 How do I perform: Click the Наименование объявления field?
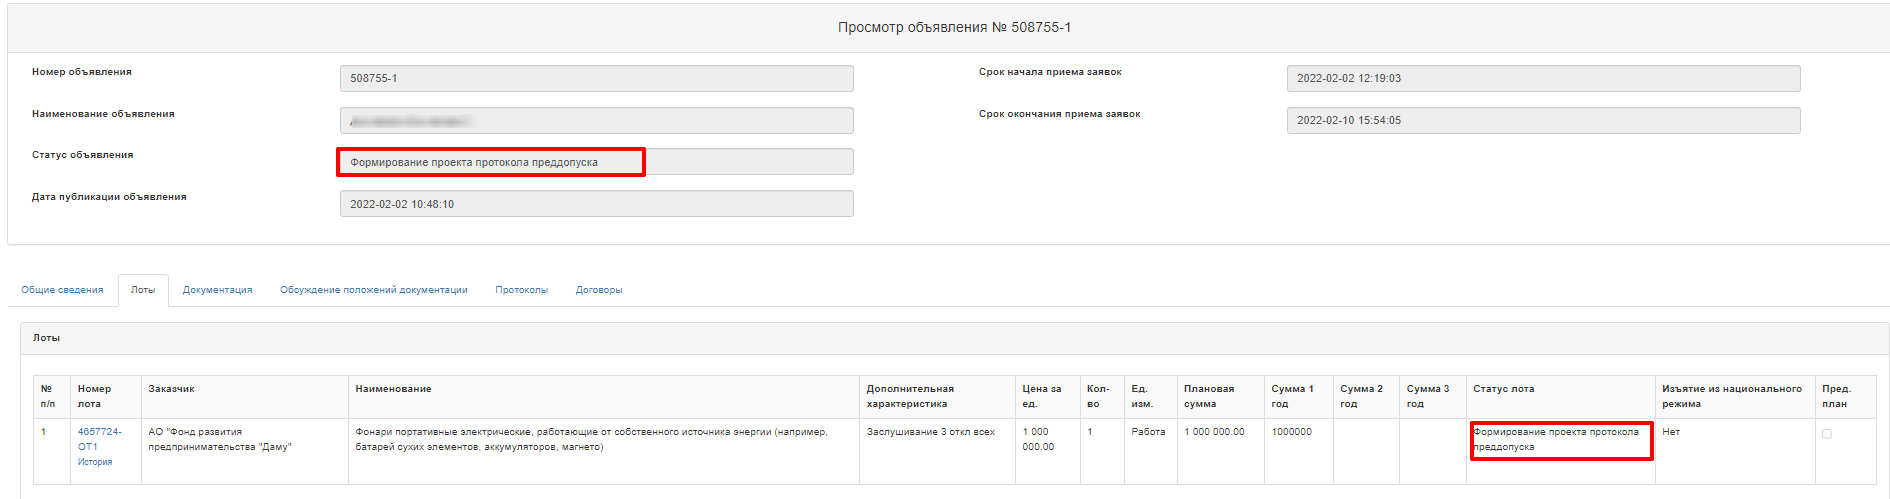coord(597,120)
